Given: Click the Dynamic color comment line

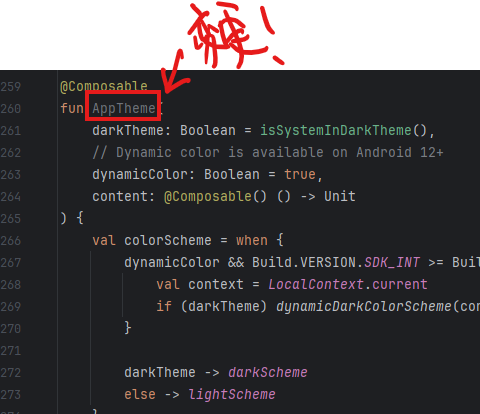Looking at the screenshot, I should click(x=268, y=152).
